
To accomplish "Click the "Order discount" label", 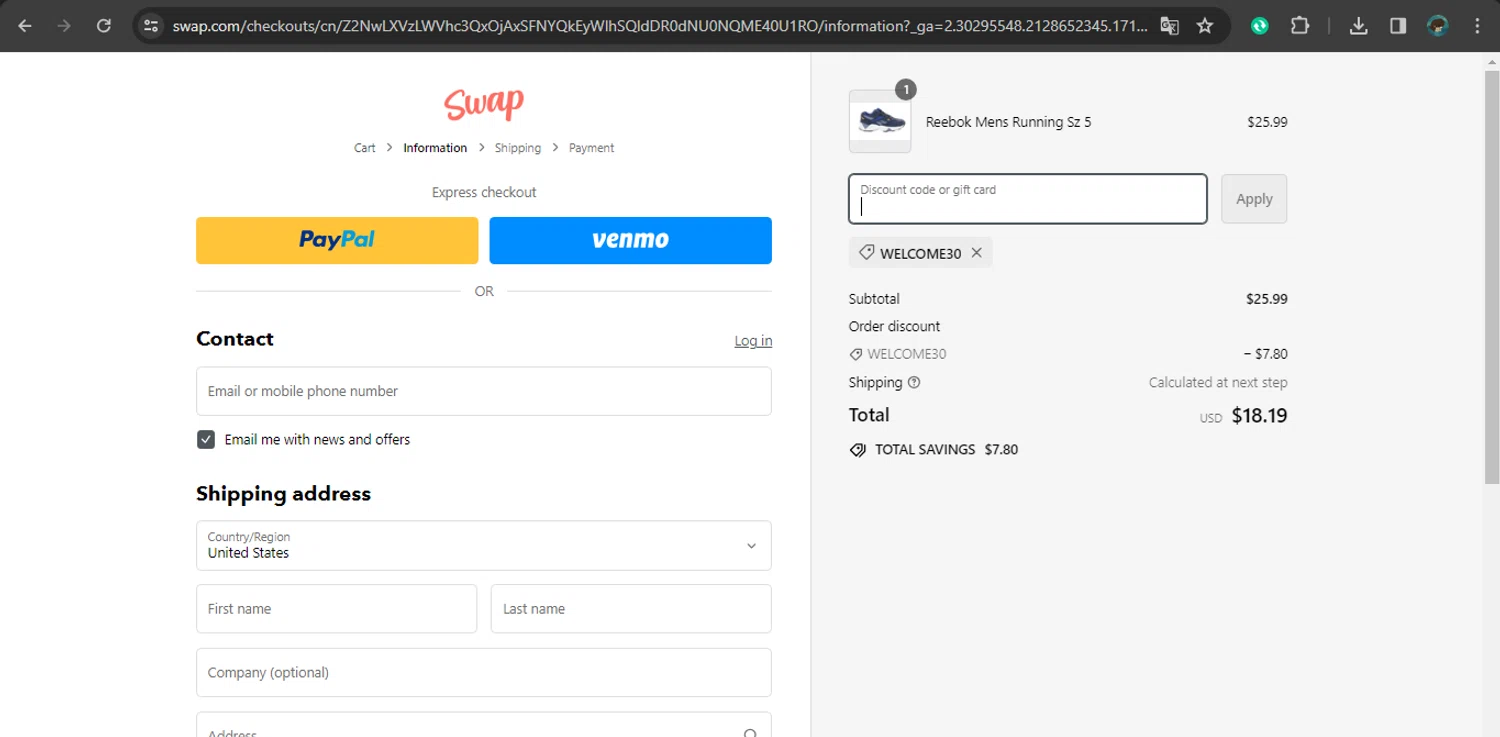I will pyautogui.click(x=894, y=326).
